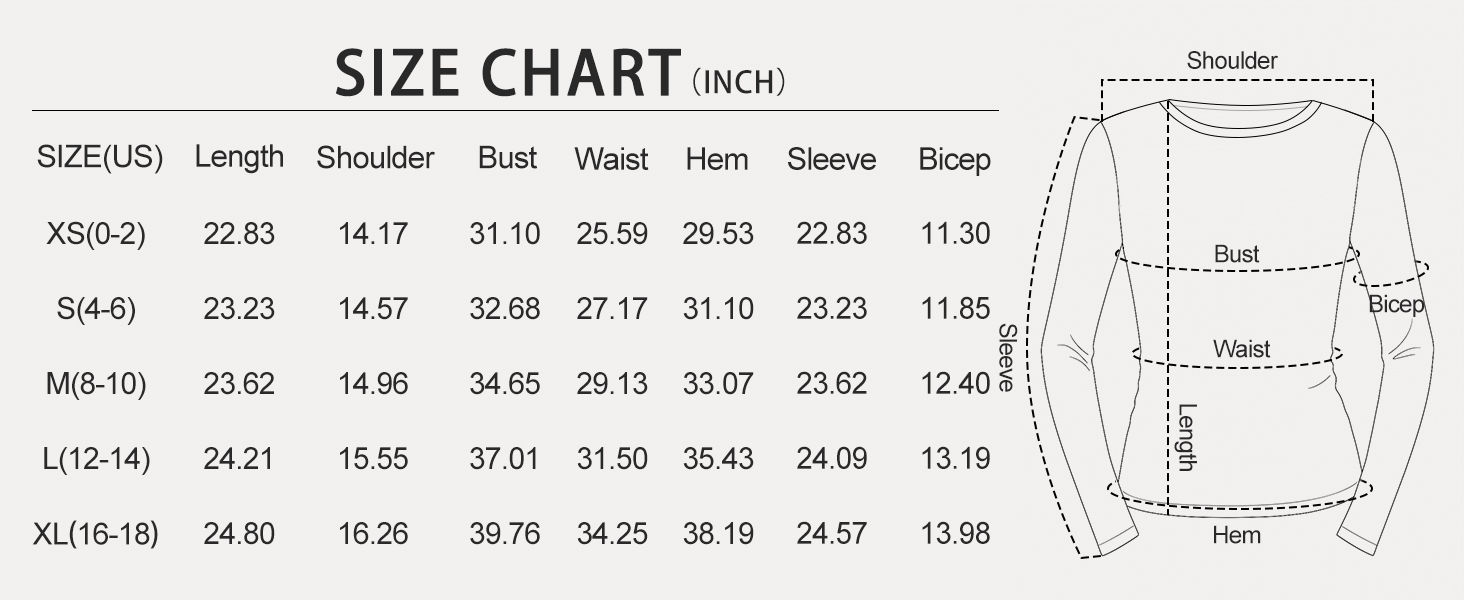Click the vertical Sleeve label beside the diagram
The image size is (1464, 600).
coord(1007,358)
